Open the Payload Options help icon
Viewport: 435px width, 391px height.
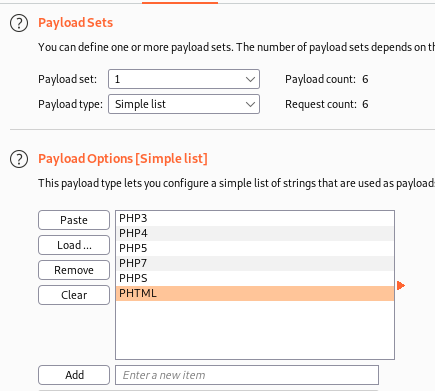(x=19, y=159)
